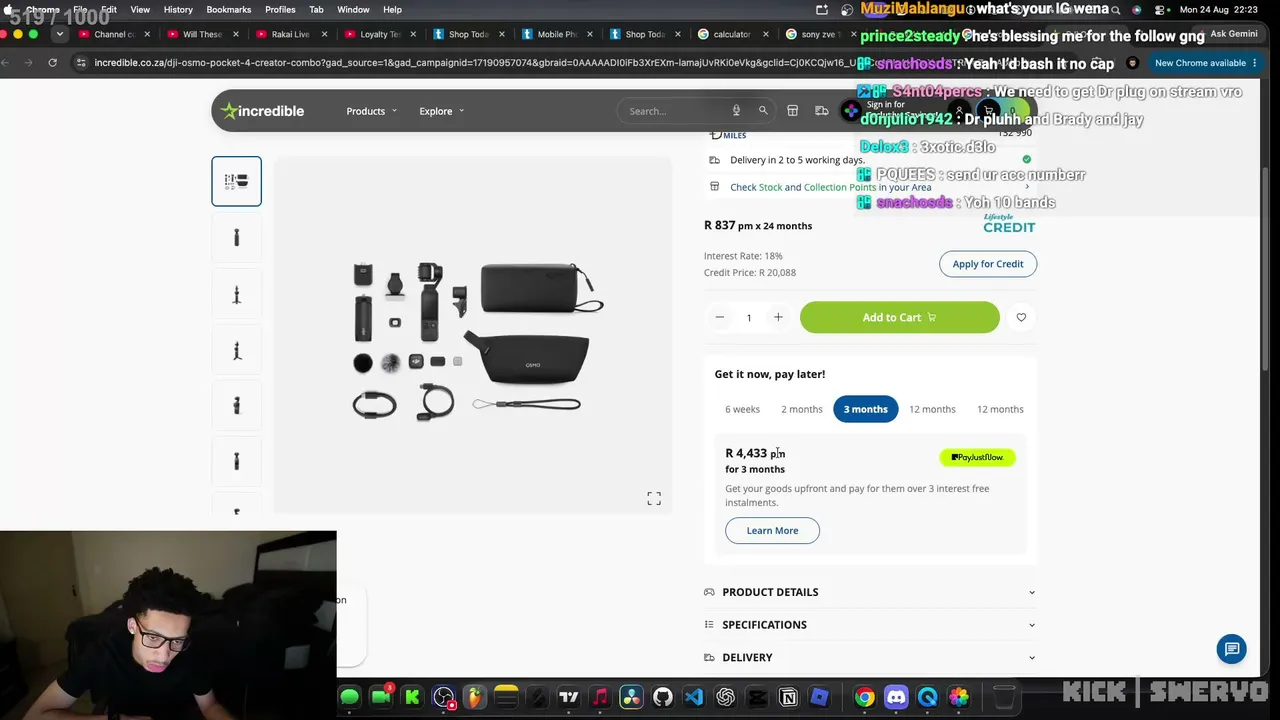Open OBS Studio from the dock
The width and height of the screenshot is (1280, 720).
(443, 697)
